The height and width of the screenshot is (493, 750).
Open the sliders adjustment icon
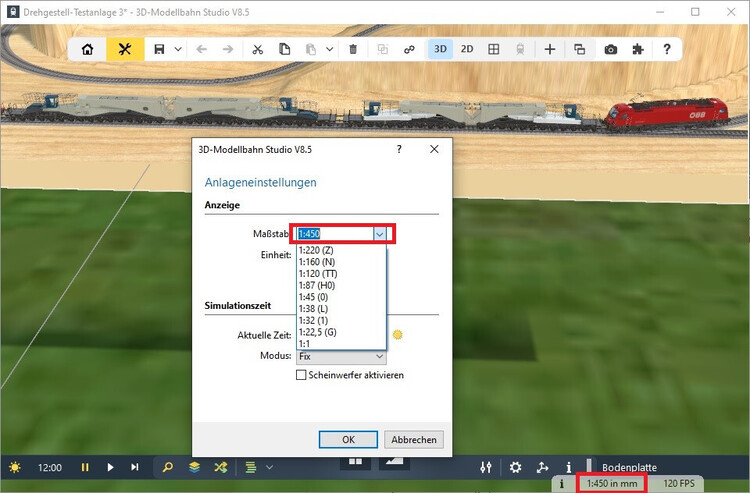click(486, 467)
